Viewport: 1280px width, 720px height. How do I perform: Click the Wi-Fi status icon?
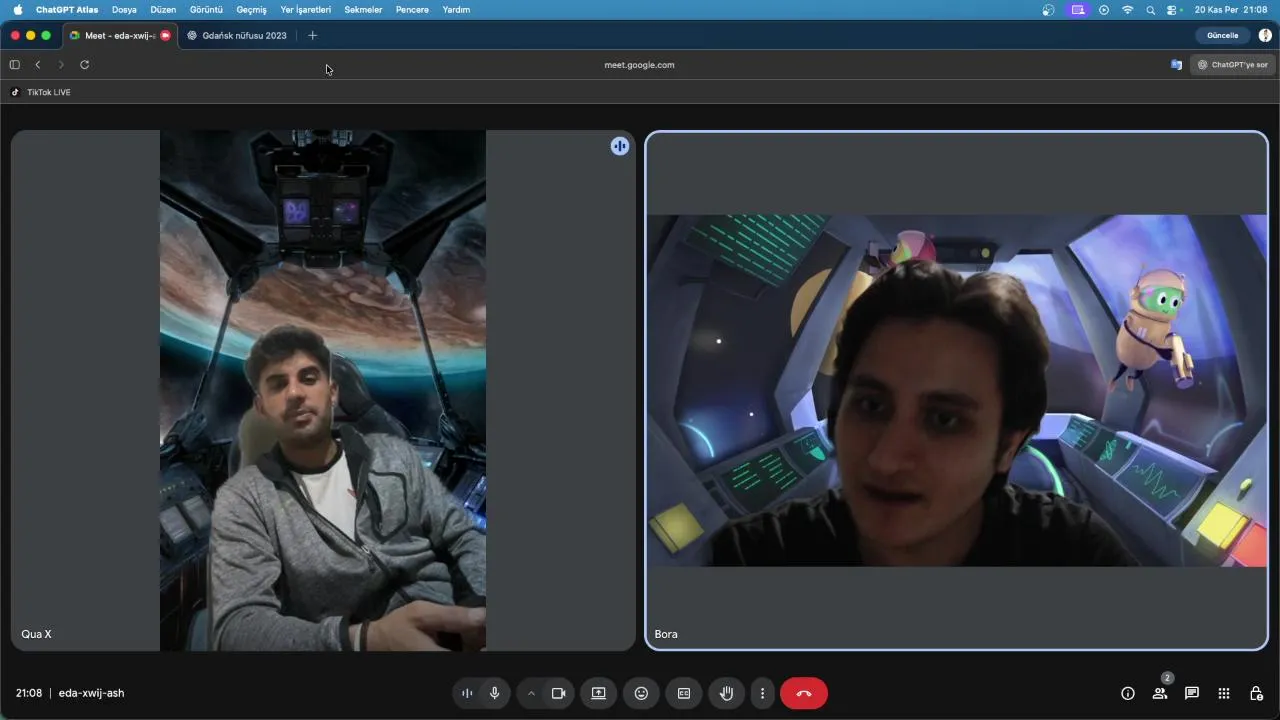point(1128,10)
